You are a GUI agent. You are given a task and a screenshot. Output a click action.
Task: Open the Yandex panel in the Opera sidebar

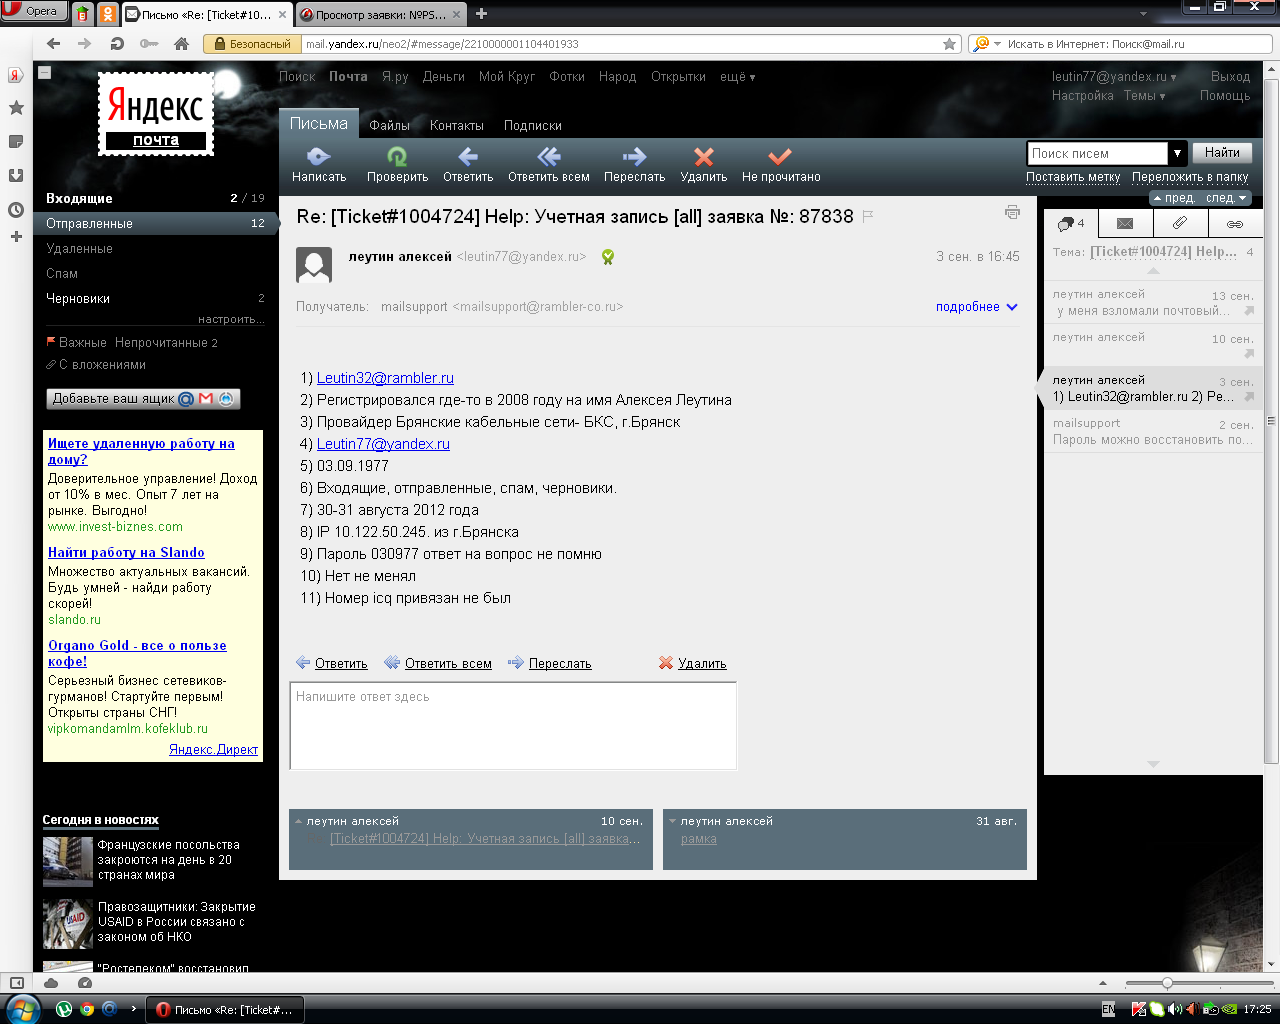(15, 76)
